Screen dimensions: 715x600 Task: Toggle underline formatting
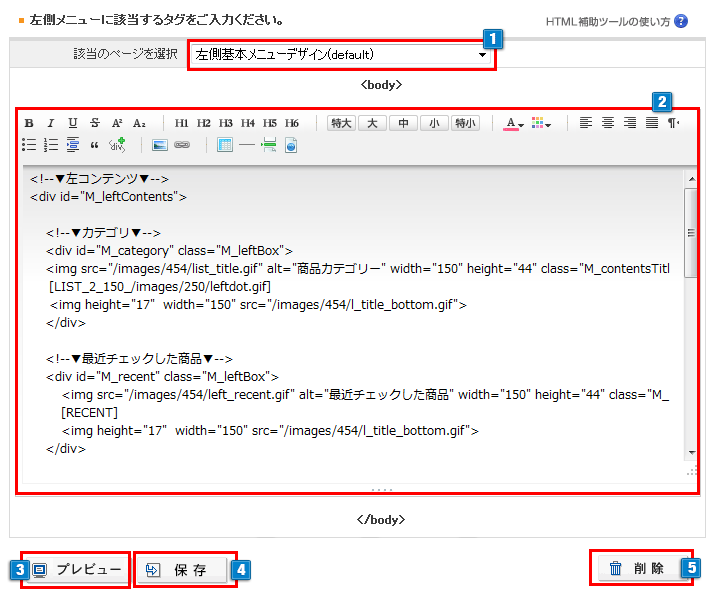coord(73,123)
